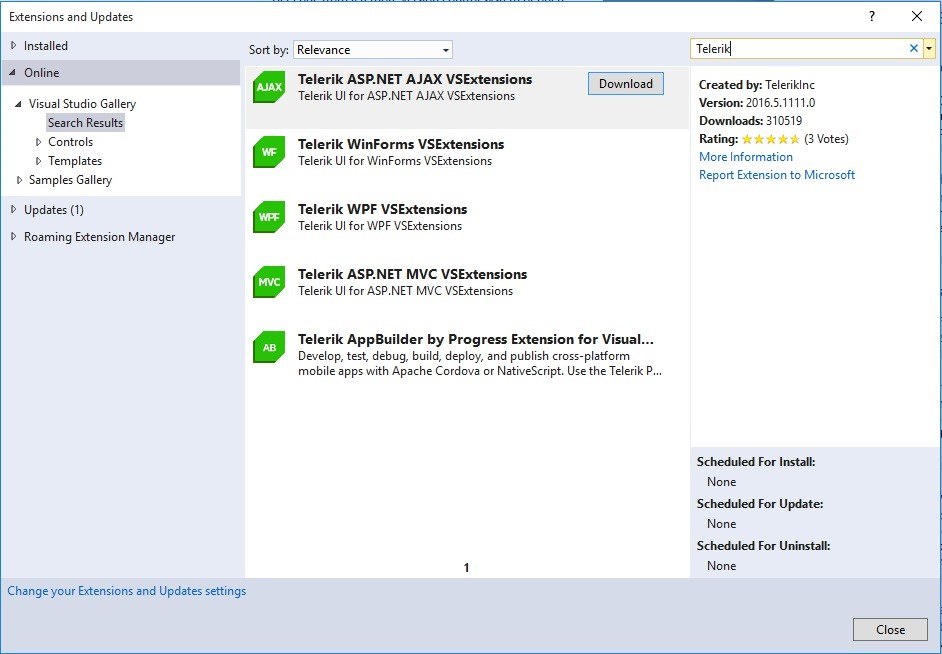Select Search Results in the tree
This screenshot has width=942, height=654.
coord(85,123)
